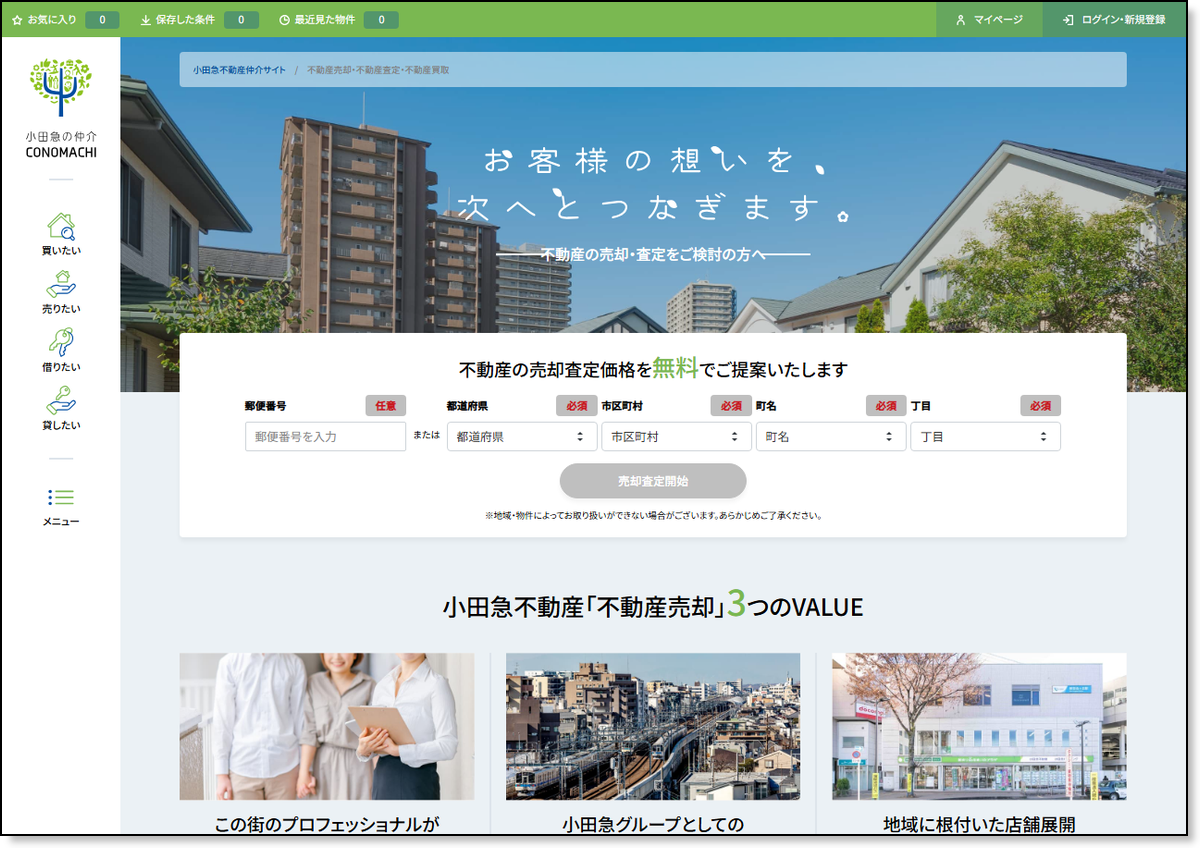1200x848 pixels.
Task: Click the 必須 badge beside 丁目
Action: click(1040, 406)
